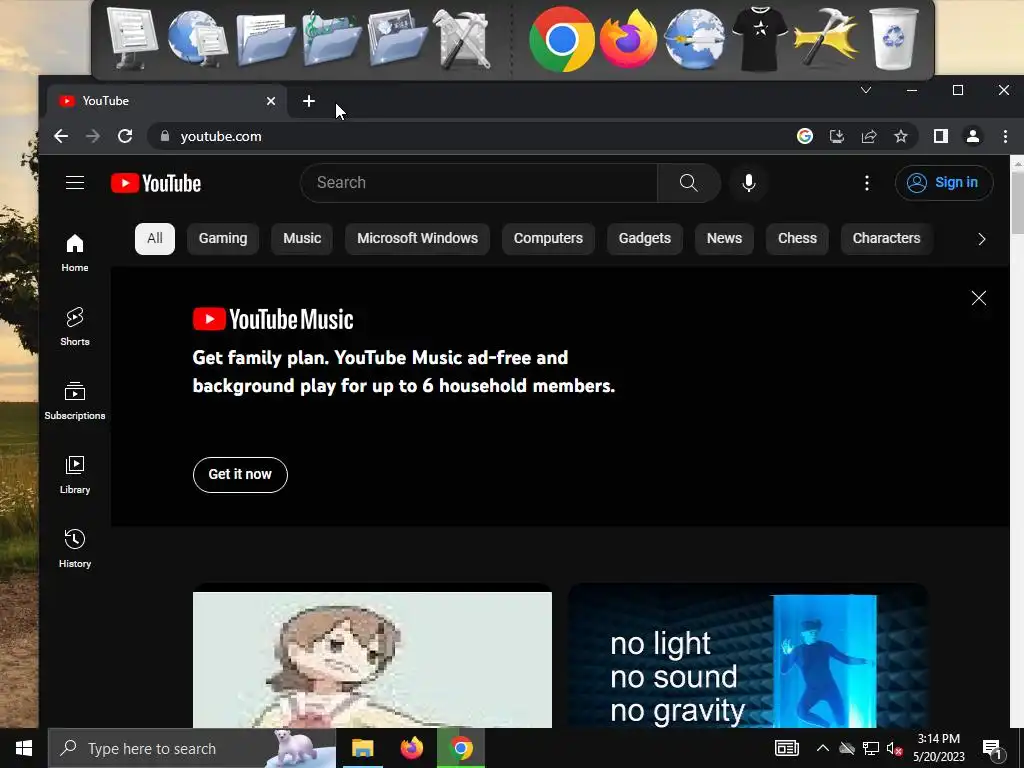Select the Gaming filter chip
The width and height of the screenshot is (1024, 768).
coord(223,238)
